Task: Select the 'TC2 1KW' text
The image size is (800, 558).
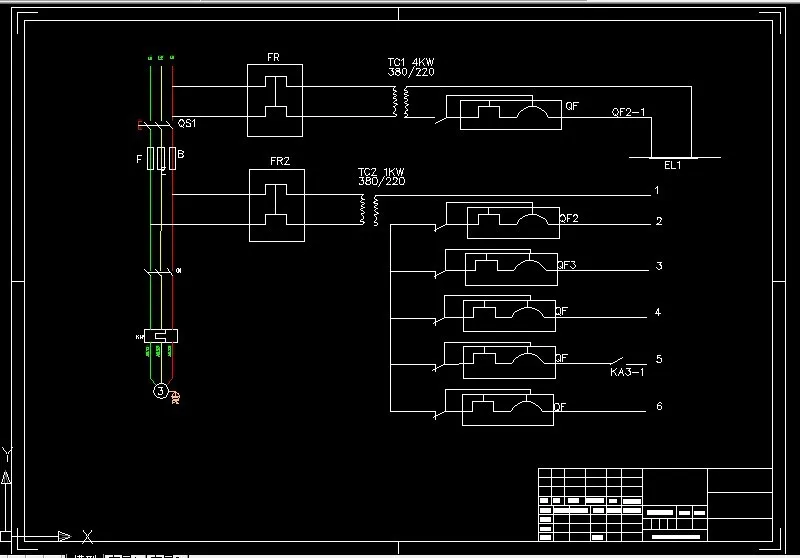Action: pyautogui.click(x=381, y=172)
